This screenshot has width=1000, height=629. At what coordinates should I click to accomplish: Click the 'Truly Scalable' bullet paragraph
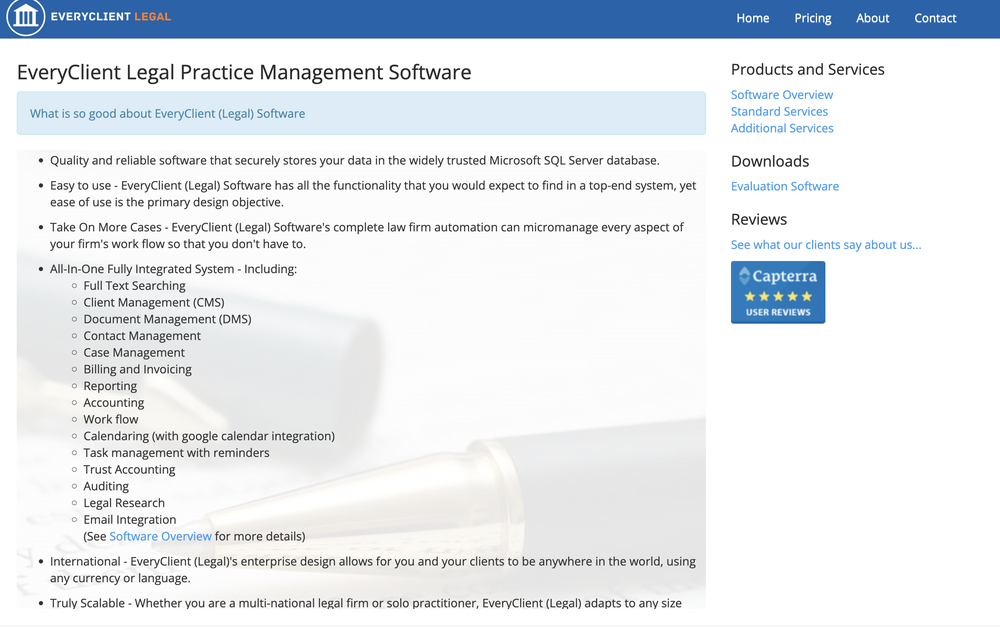click(x=365, y=603)
